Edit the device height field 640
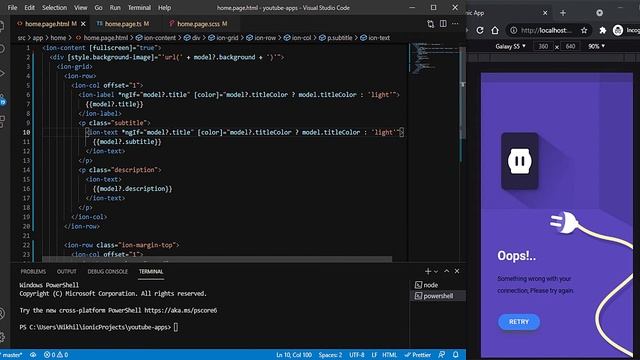640x360 pixels. (x=570, y=46)
